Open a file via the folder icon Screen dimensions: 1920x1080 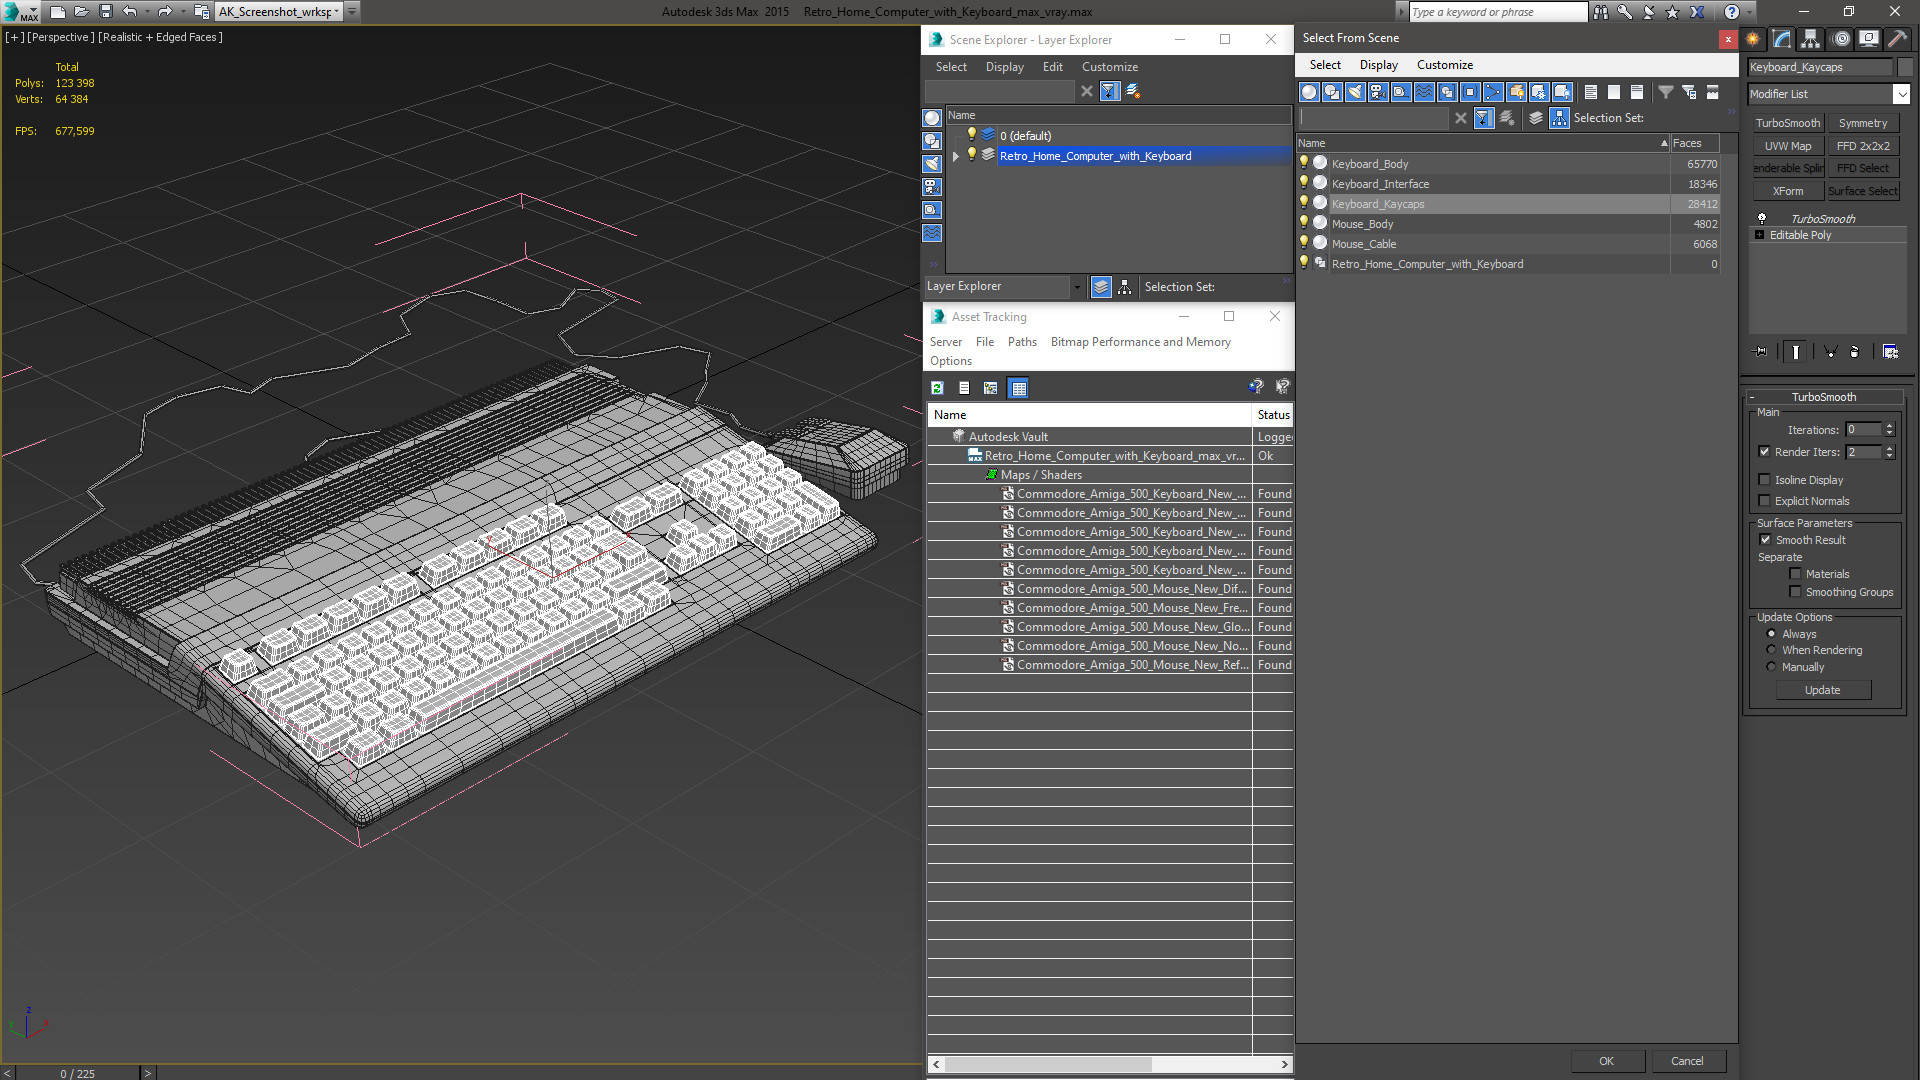point(81,12)
